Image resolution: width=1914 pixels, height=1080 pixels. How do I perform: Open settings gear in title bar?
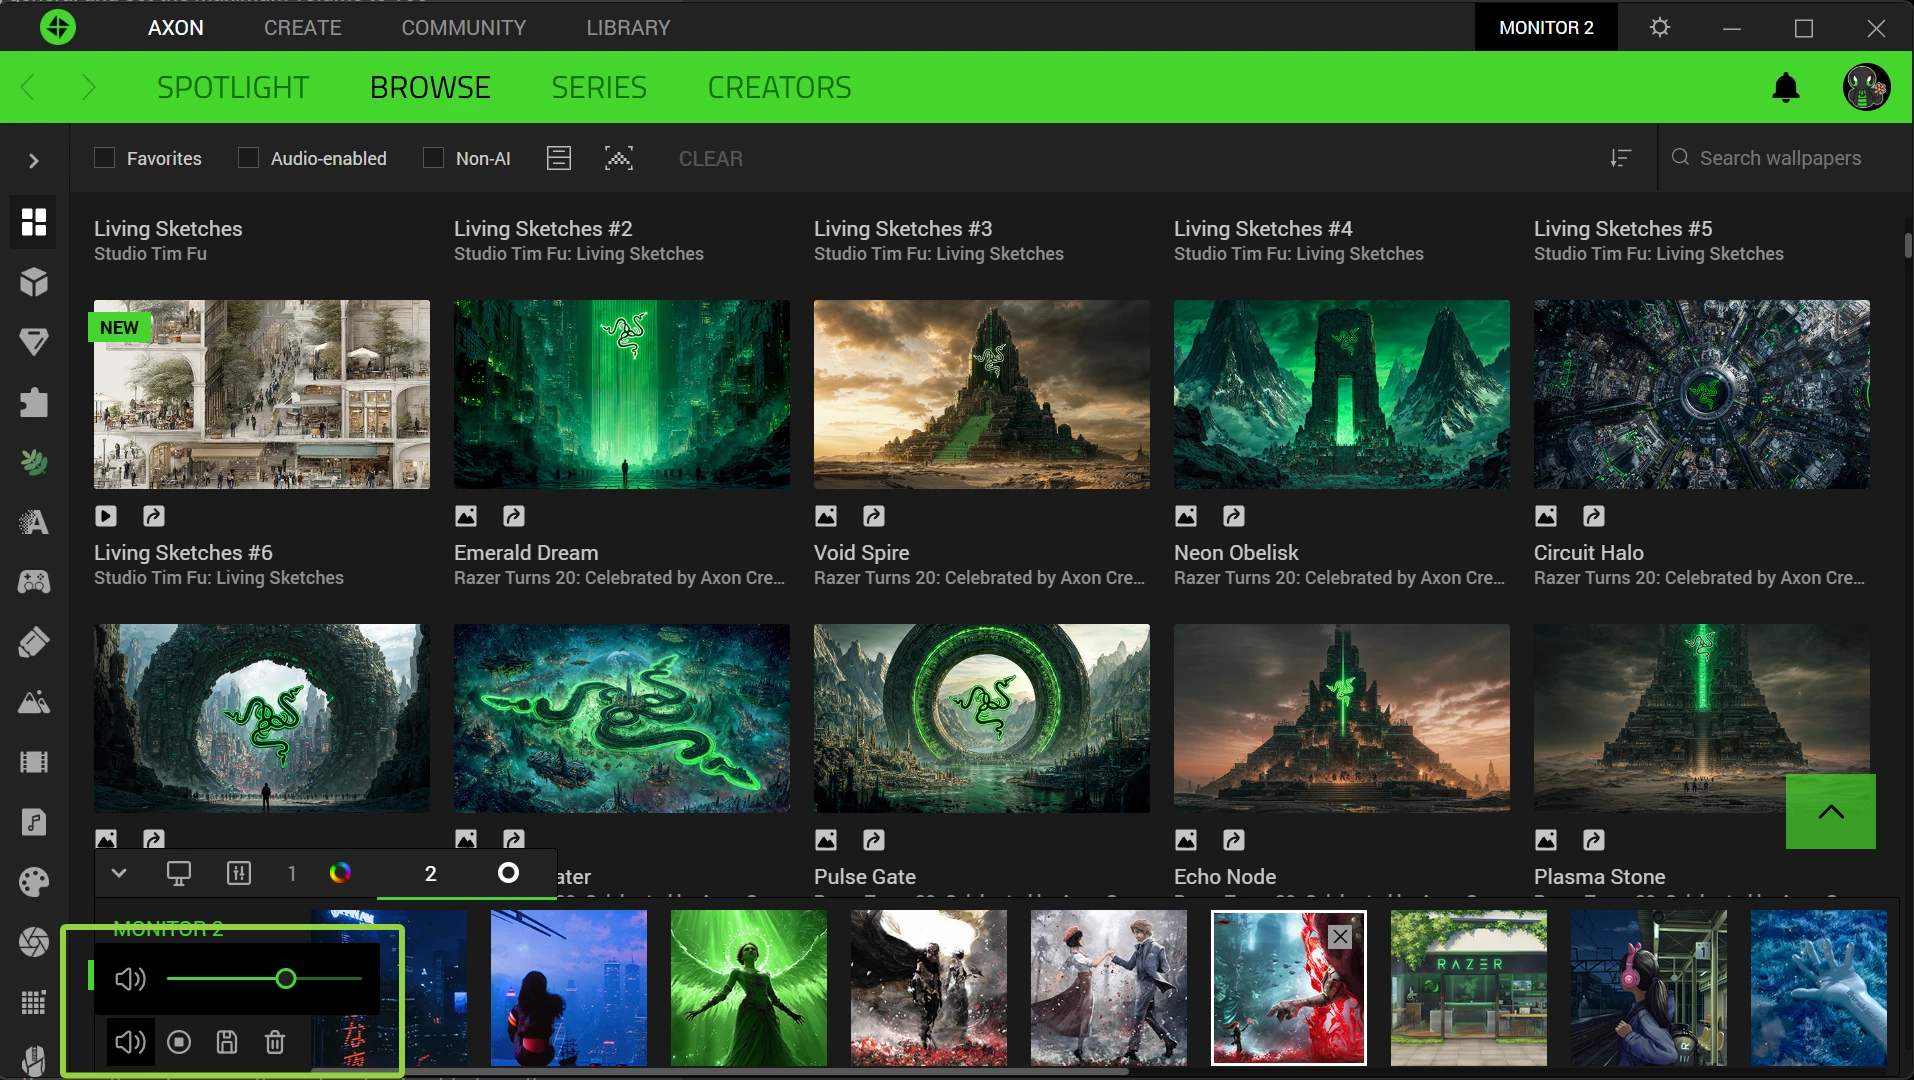[x=1660, y=27]
